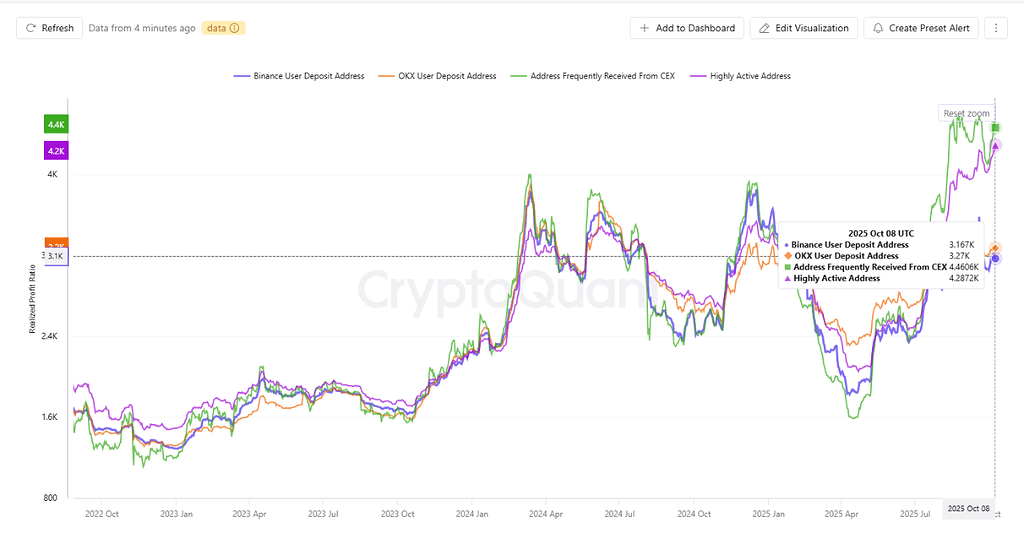Screen dimensions: 1024x540
Task: Click the orange diamond marker at series end
Action: [995, 248]
